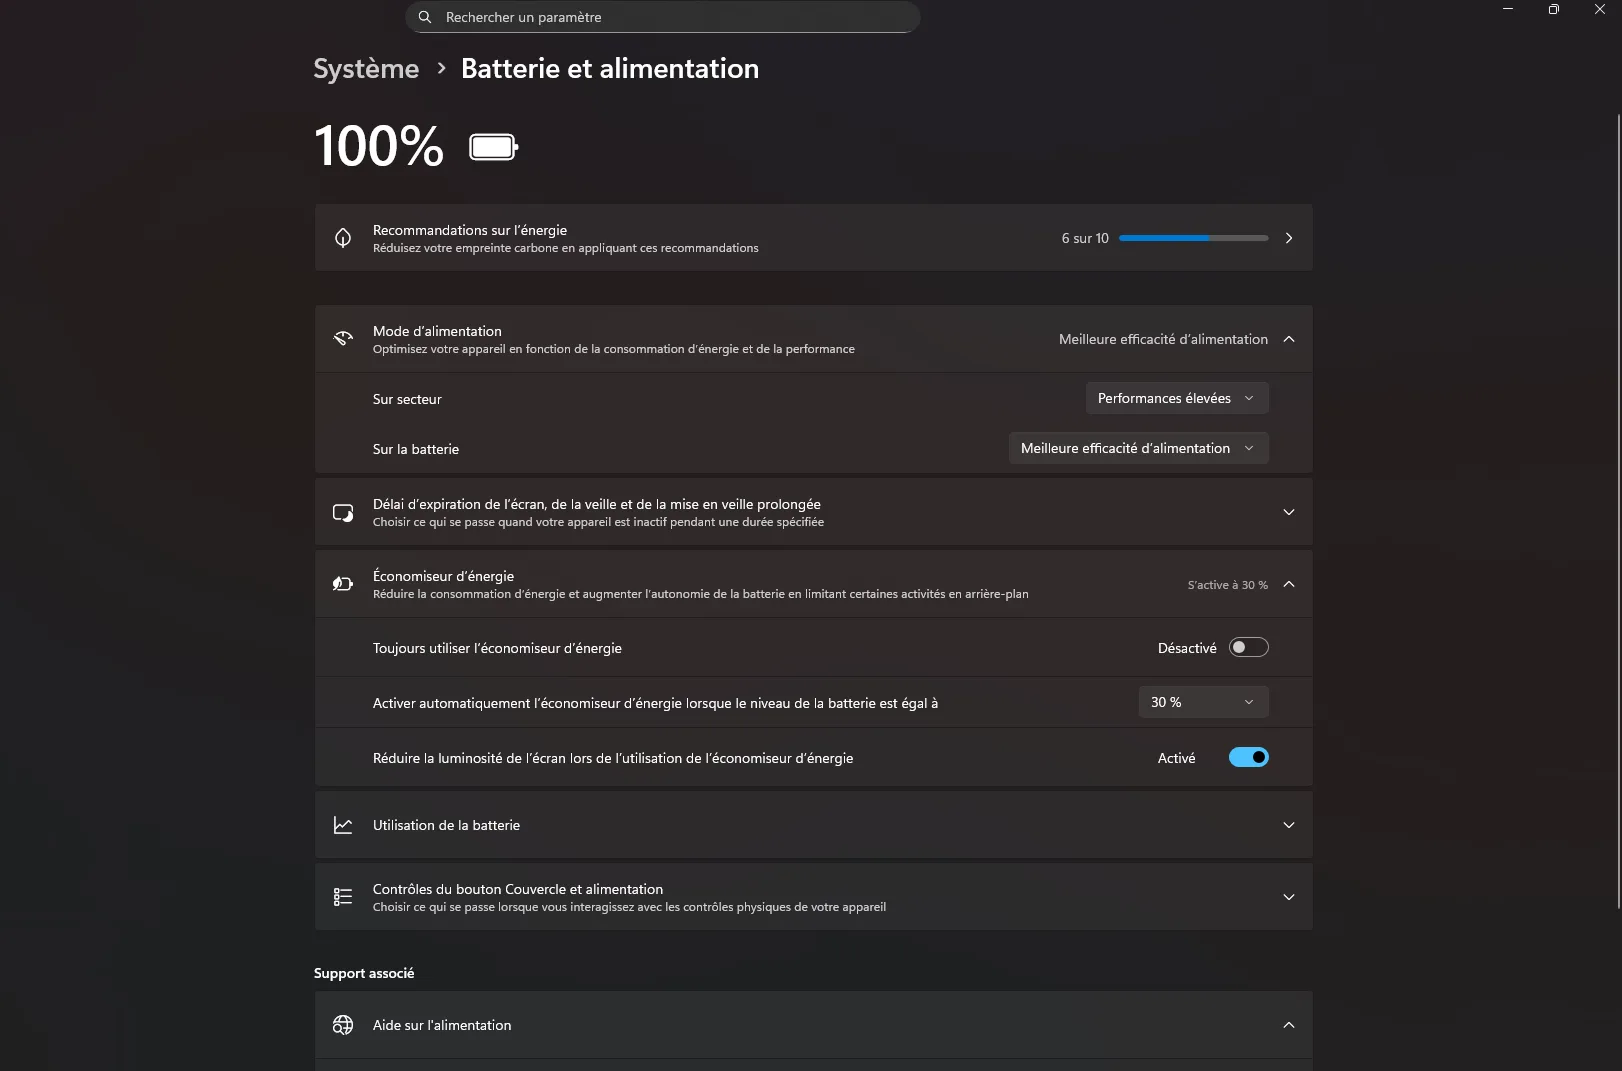Click the Couvercle controls list icon
Screen dimensions: 1622x1071
(343, 897)
